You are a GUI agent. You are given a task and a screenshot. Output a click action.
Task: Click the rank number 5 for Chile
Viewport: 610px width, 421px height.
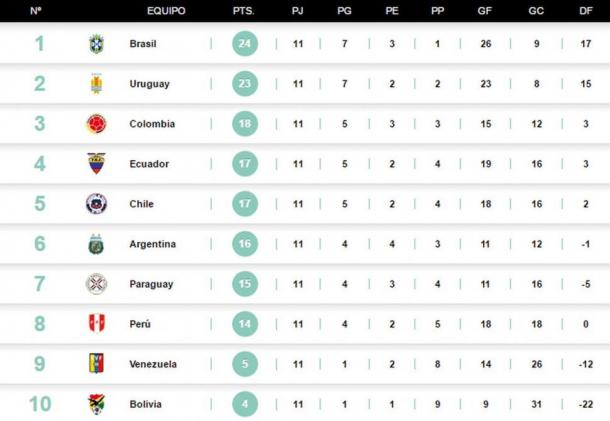pyautogui.click(x=40, y=204)
